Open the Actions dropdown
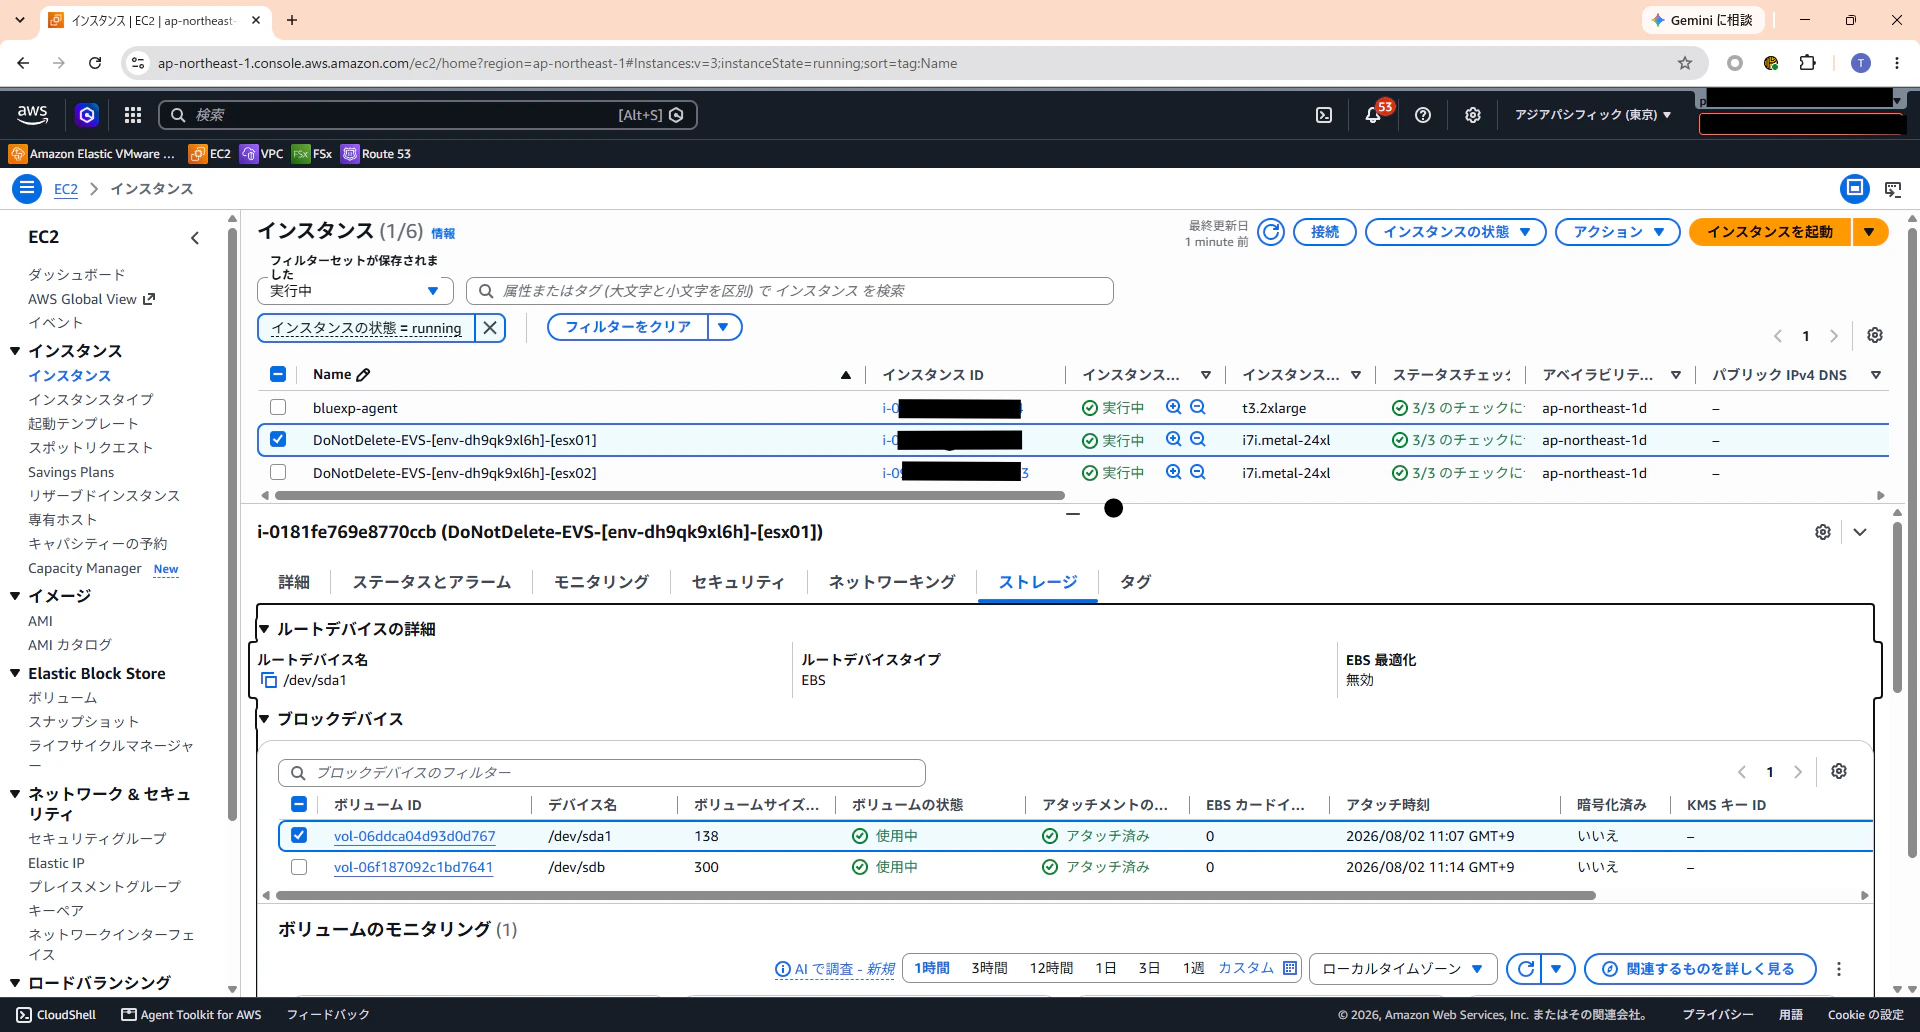The height and width of the screenshot is (1032, 1920). click(1617, 232)
